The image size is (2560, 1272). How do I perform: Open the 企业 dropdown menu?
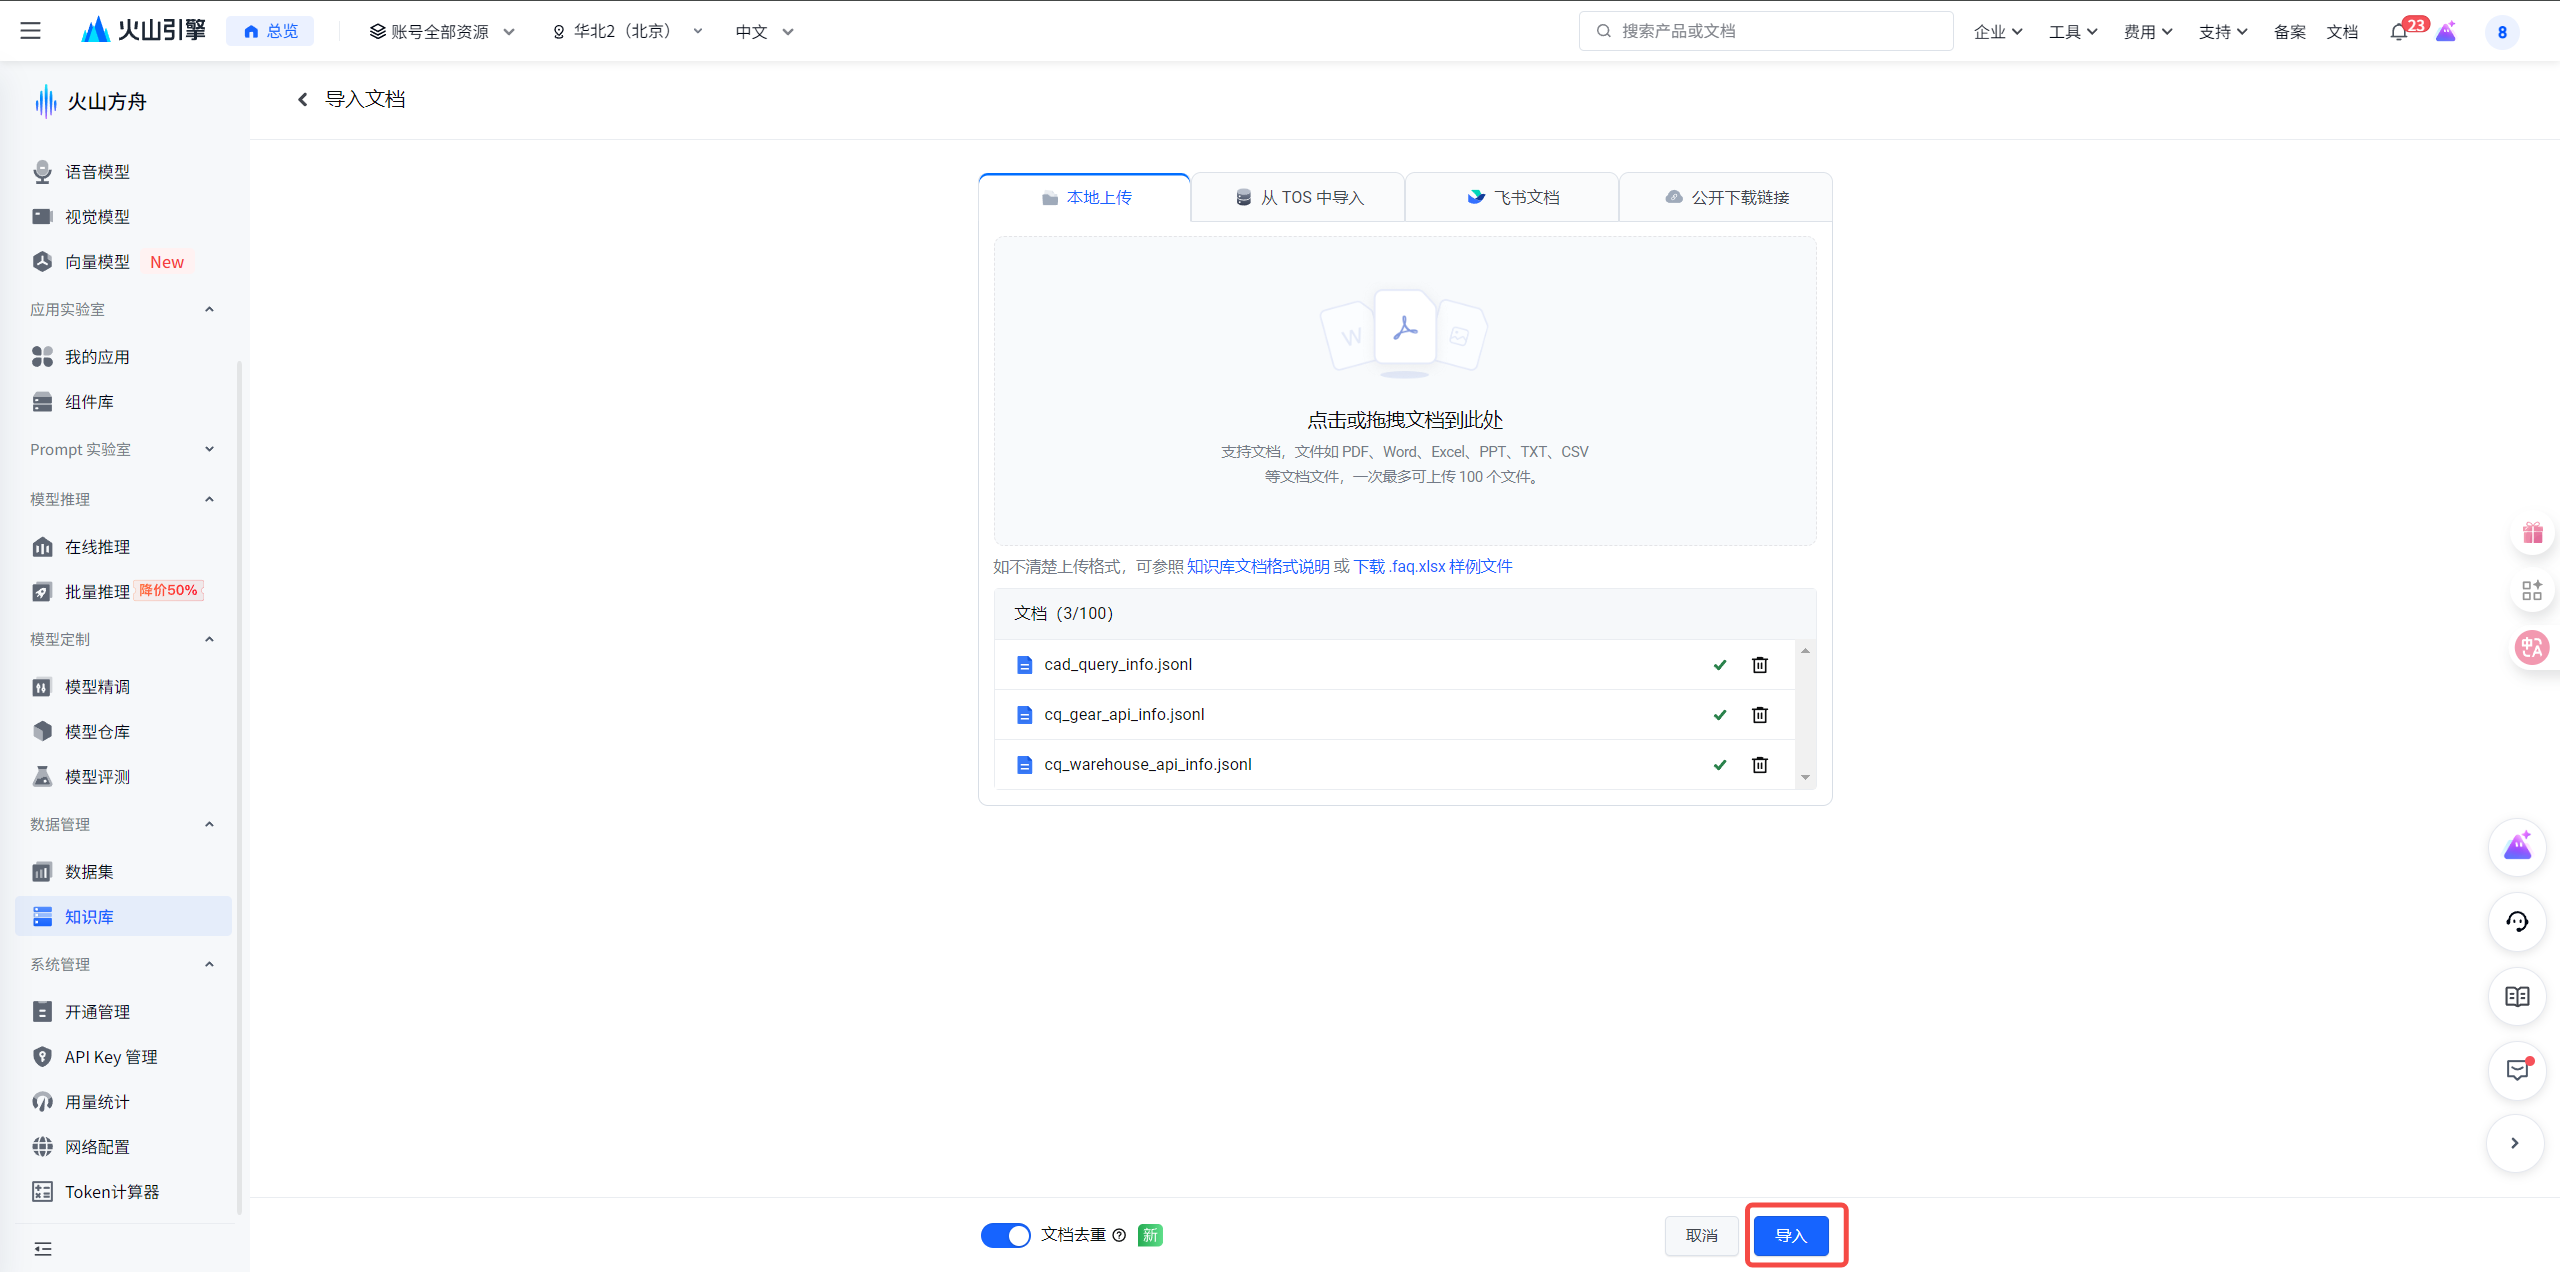point(1998,32)
